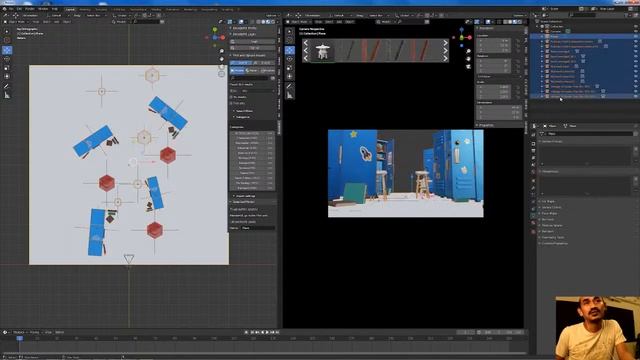Viewport: 640px width, 360px height.
Task: Open the Object Mode dropdown in the camera viewport
Action: 298,22
